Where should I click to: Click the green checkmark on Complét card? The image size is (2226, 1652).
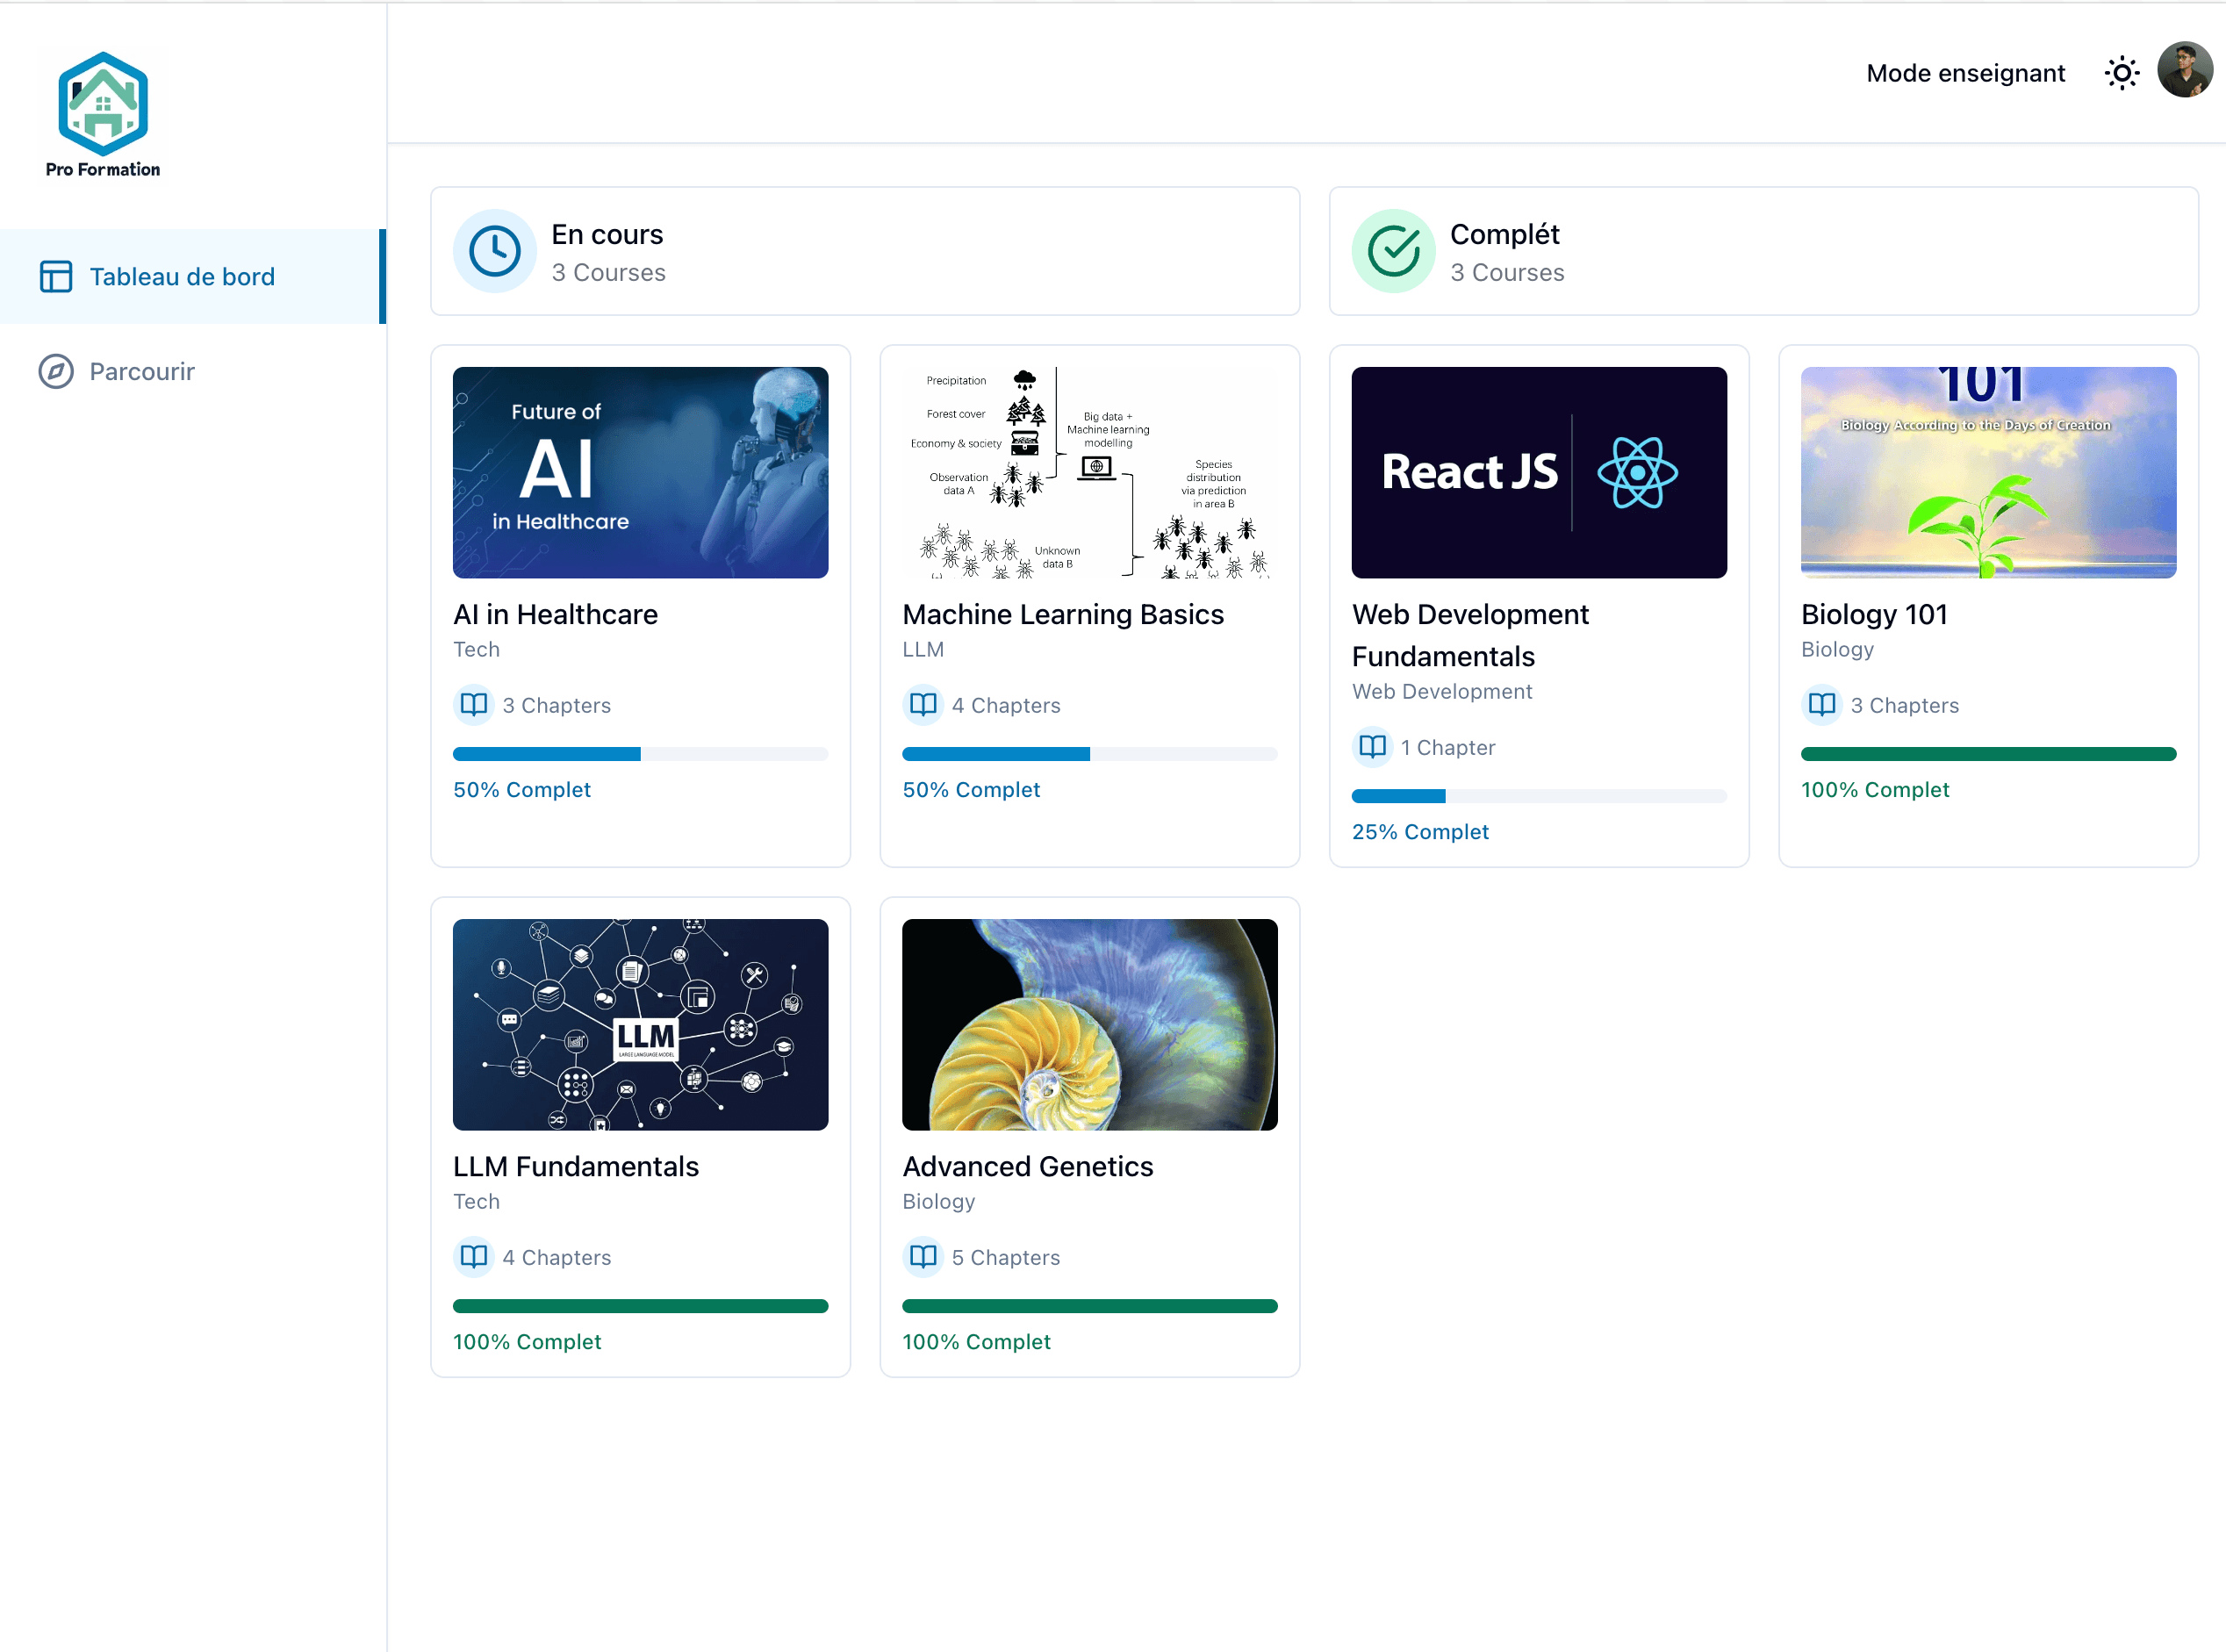[x=1392, y=251]
